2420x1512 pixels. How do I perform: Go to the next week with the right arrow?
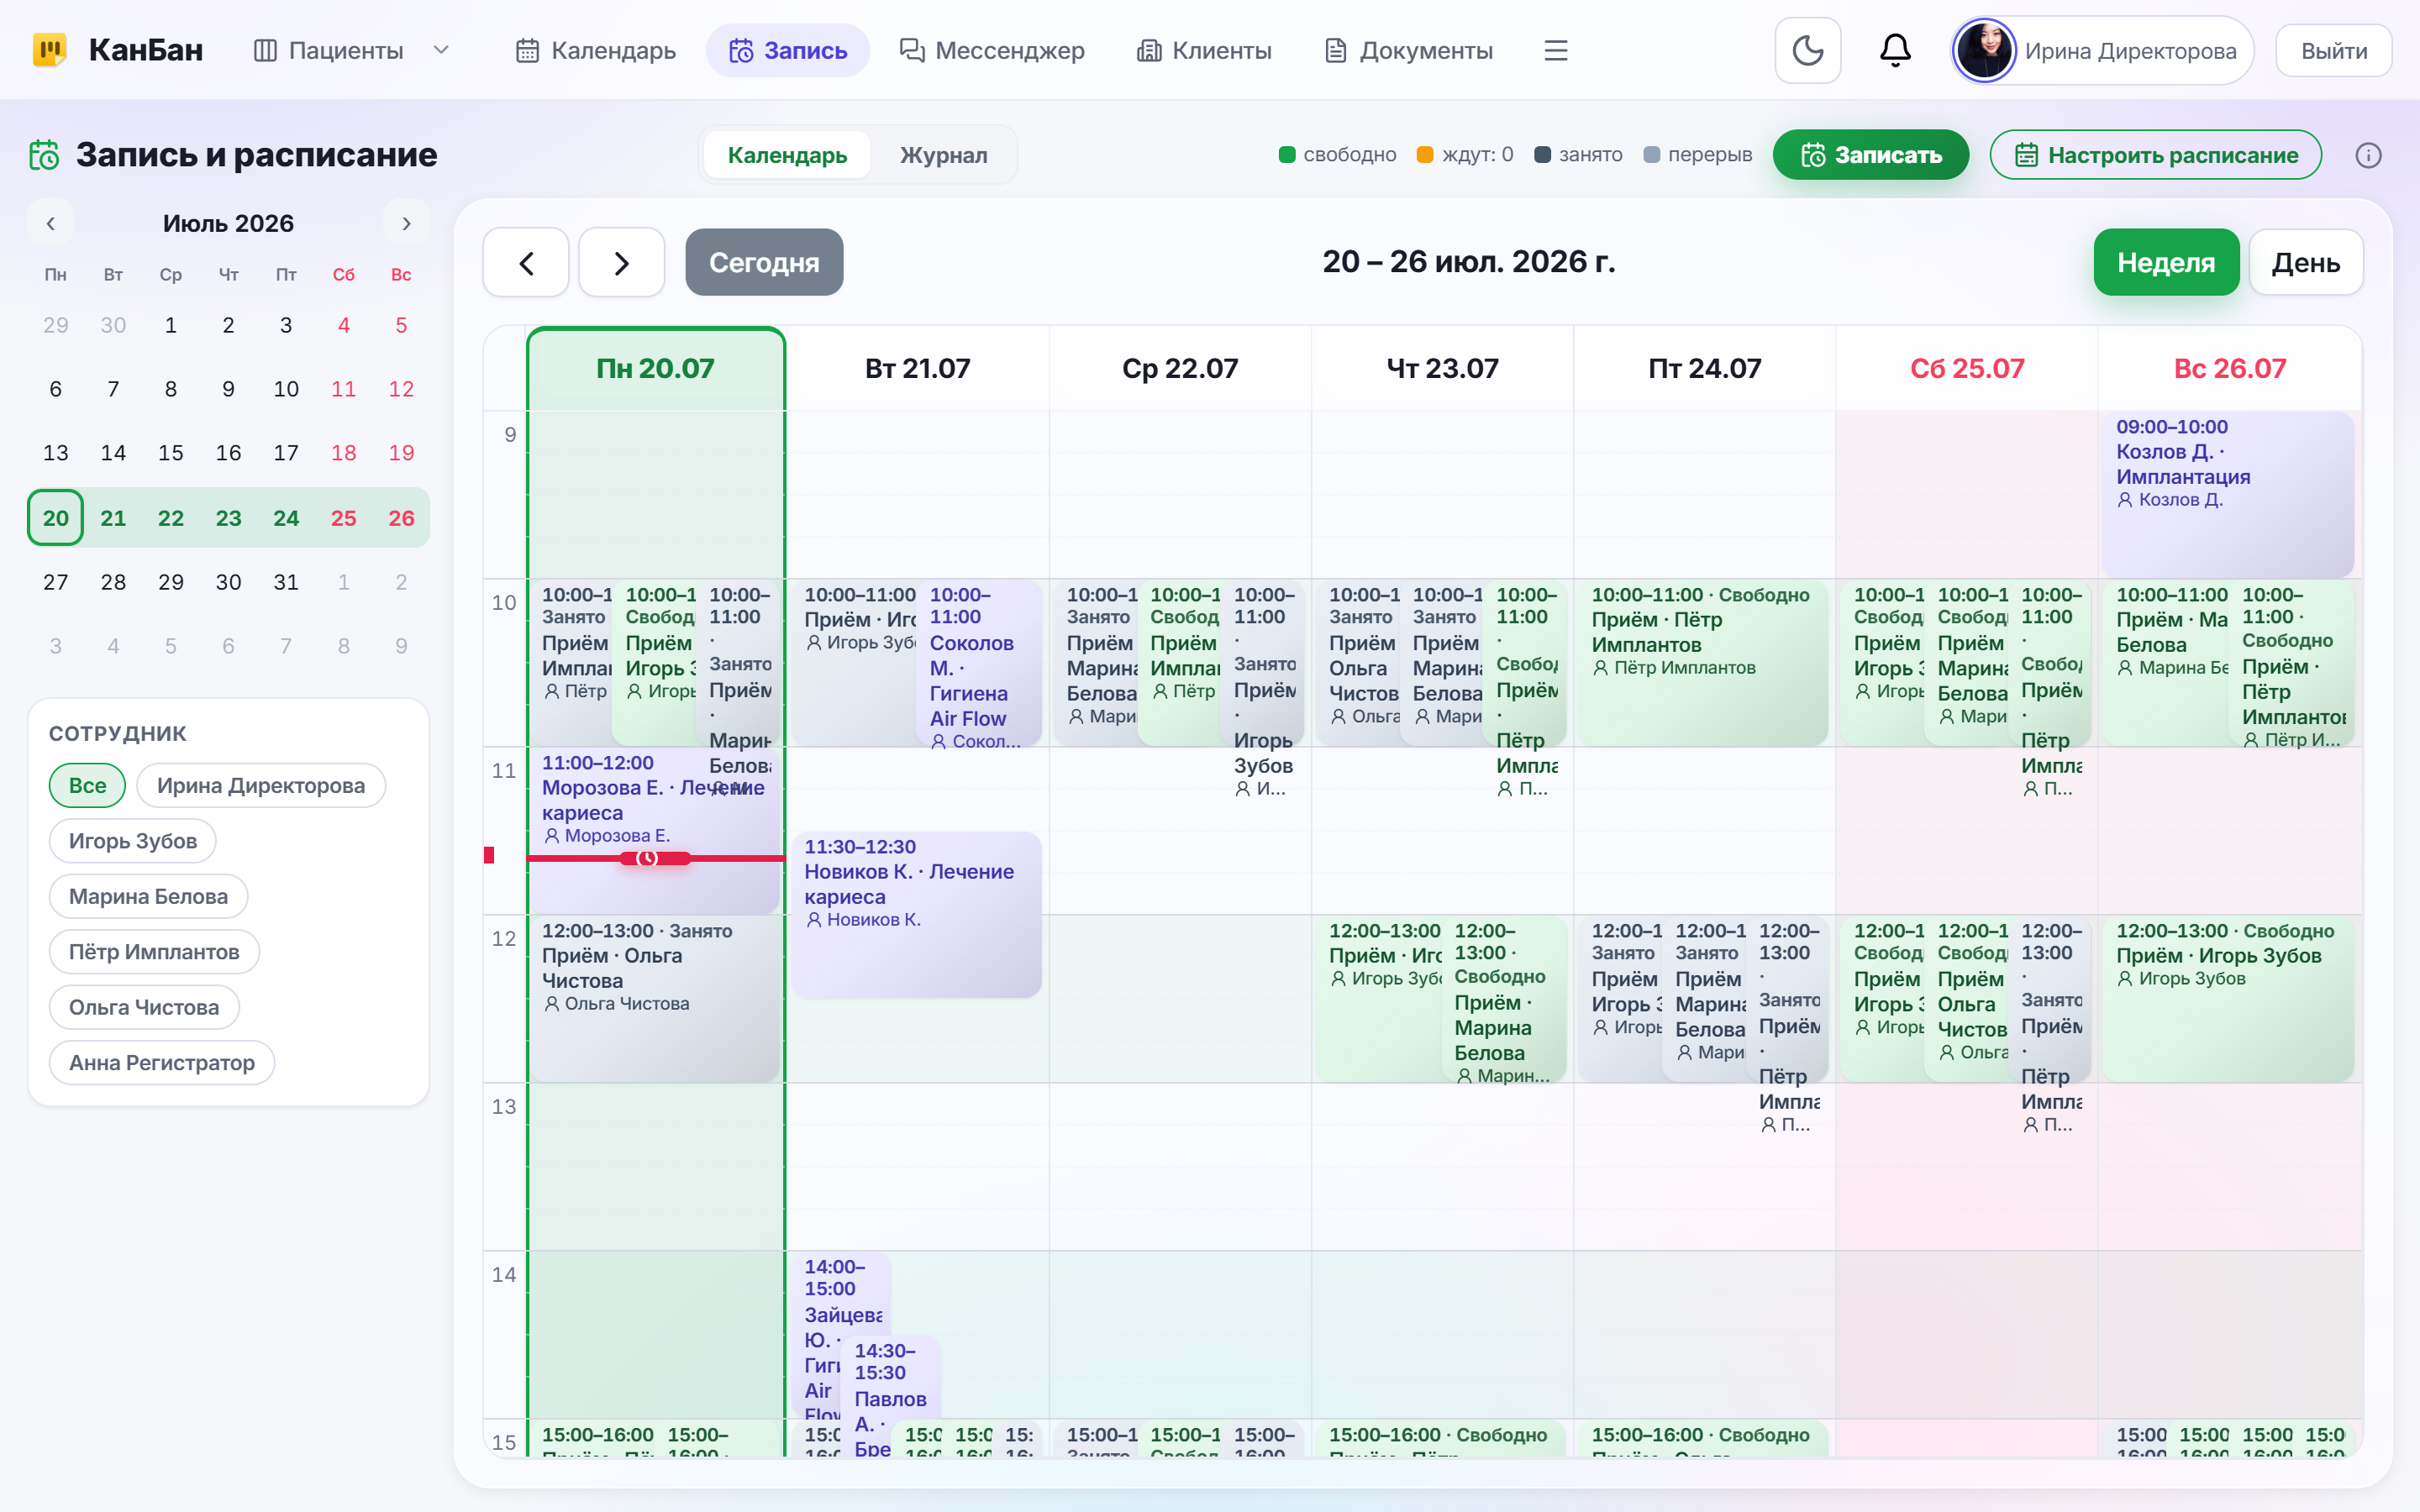click(x=621, y=262)
